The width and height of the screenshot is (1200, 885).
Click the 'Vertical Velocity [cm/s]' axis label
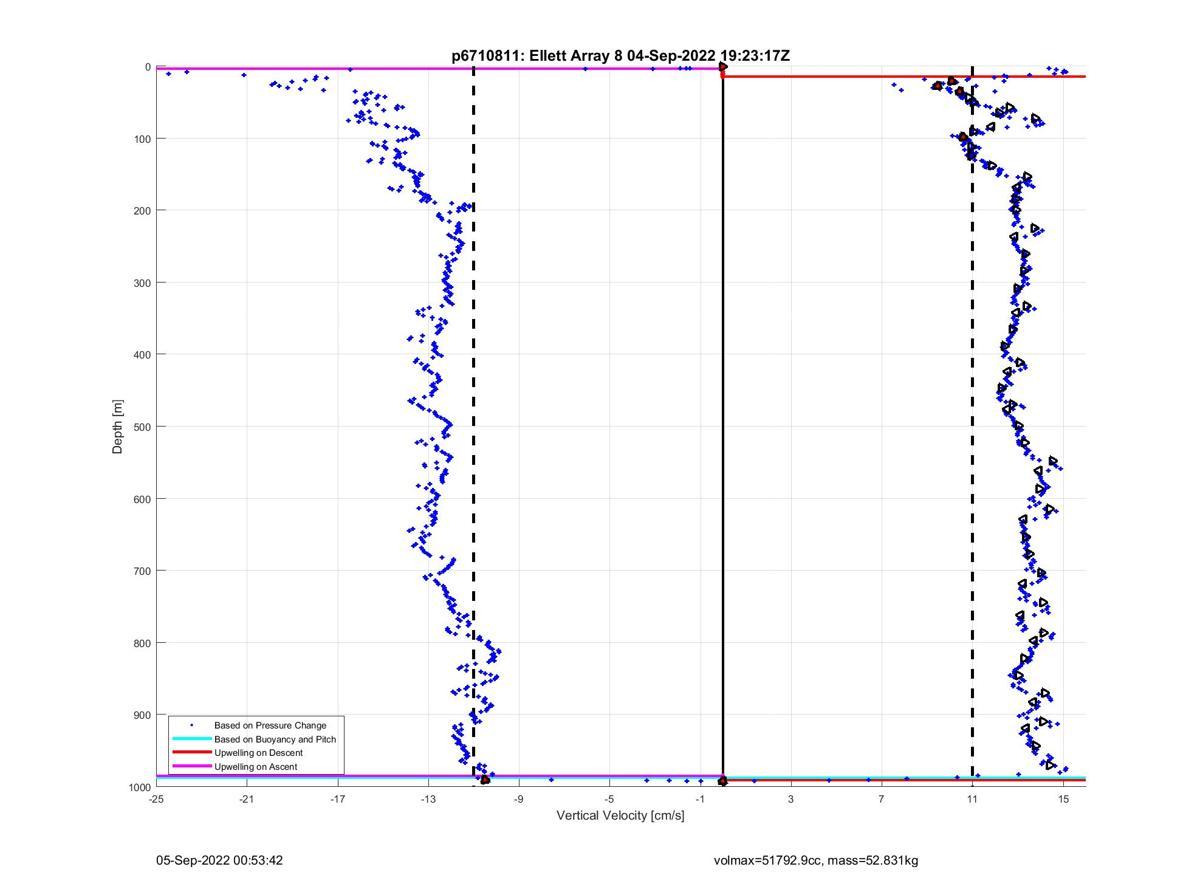[x=620, y=816]
